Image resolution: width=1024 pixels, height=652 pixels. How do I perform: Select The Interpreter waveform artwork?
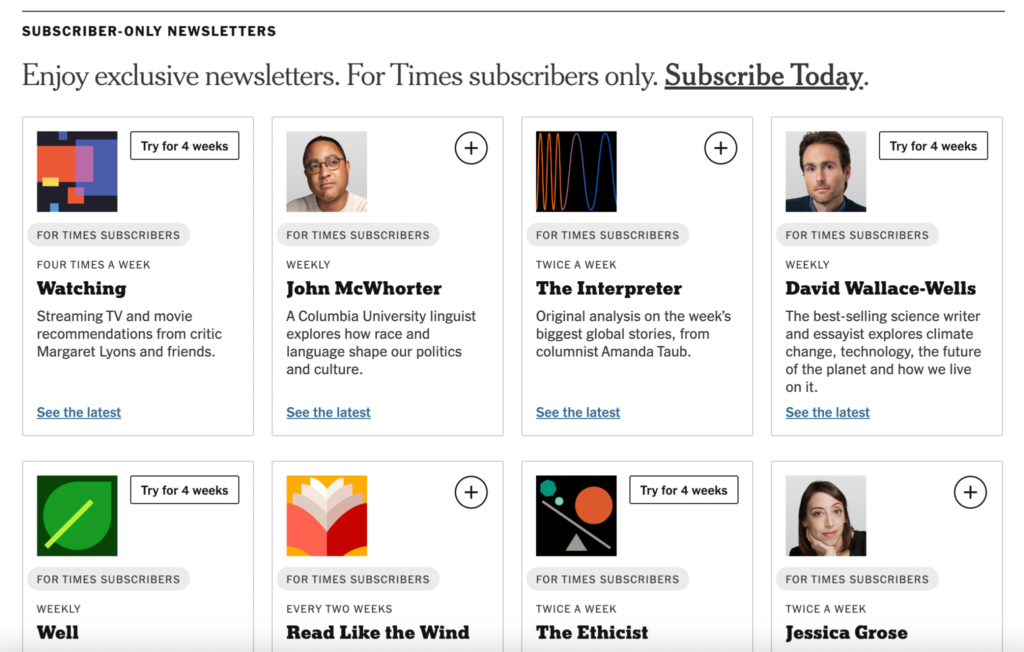(x=574, y=171)
